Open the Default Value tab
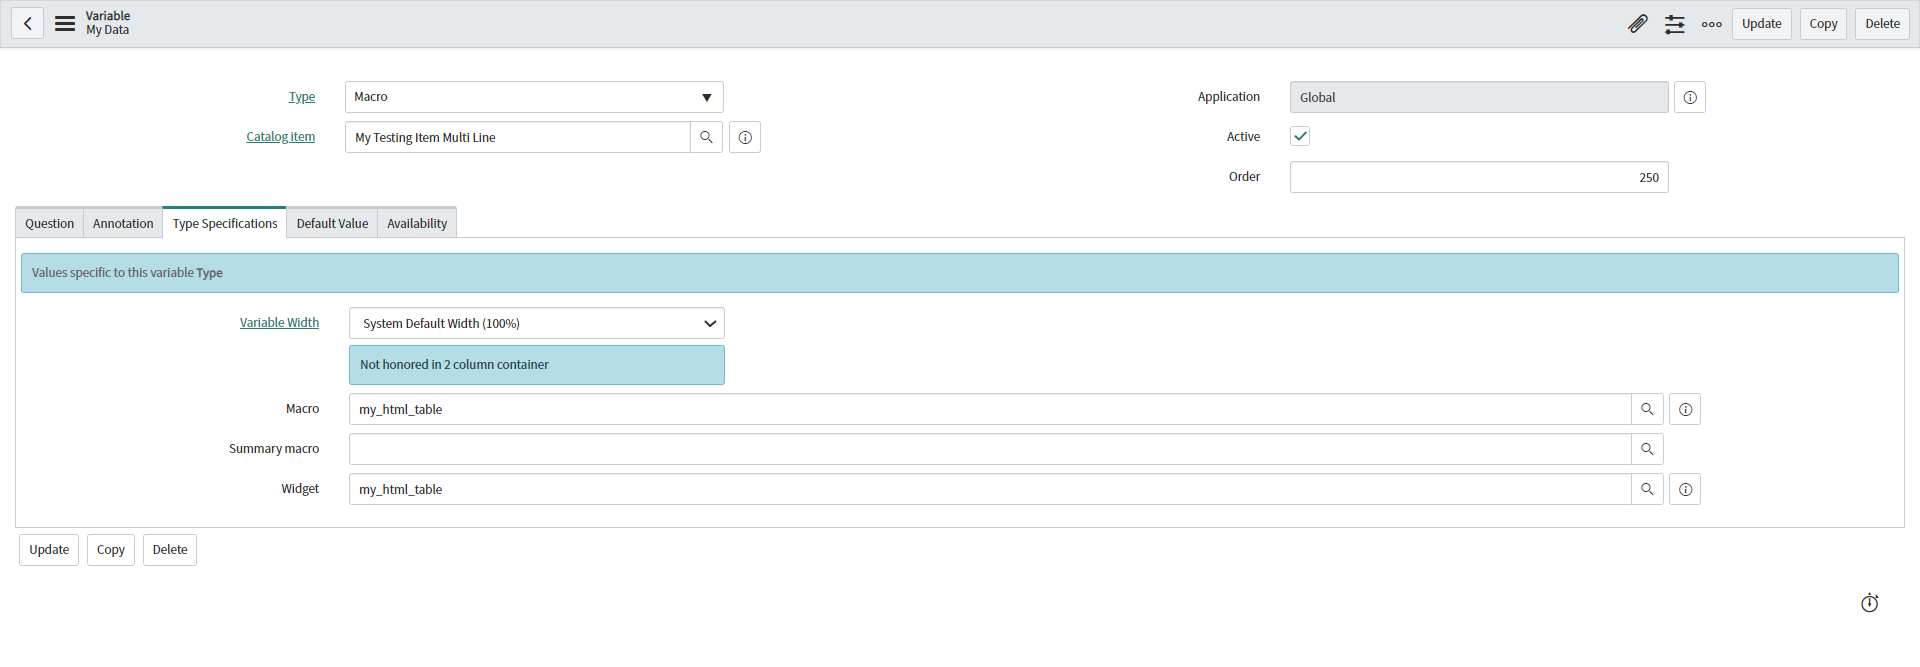Image resolution: width=1920 pixels, height=667 pixels. coord(332,223)
